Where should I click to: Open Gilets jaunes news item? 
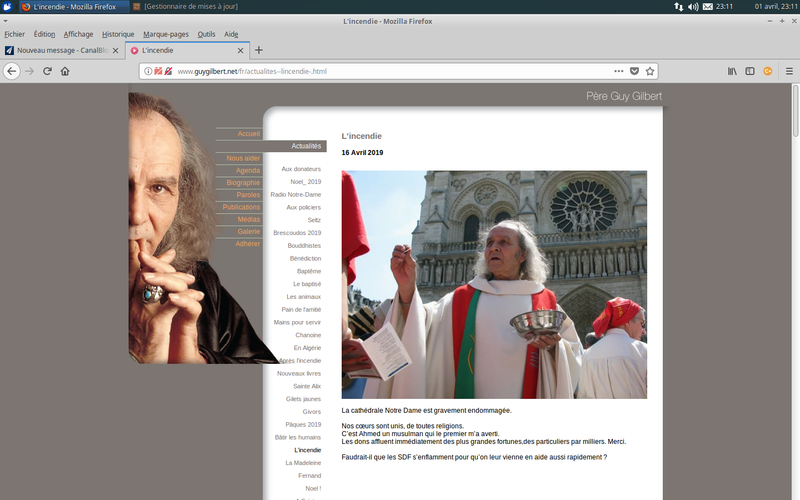click(x=304, y=399)
